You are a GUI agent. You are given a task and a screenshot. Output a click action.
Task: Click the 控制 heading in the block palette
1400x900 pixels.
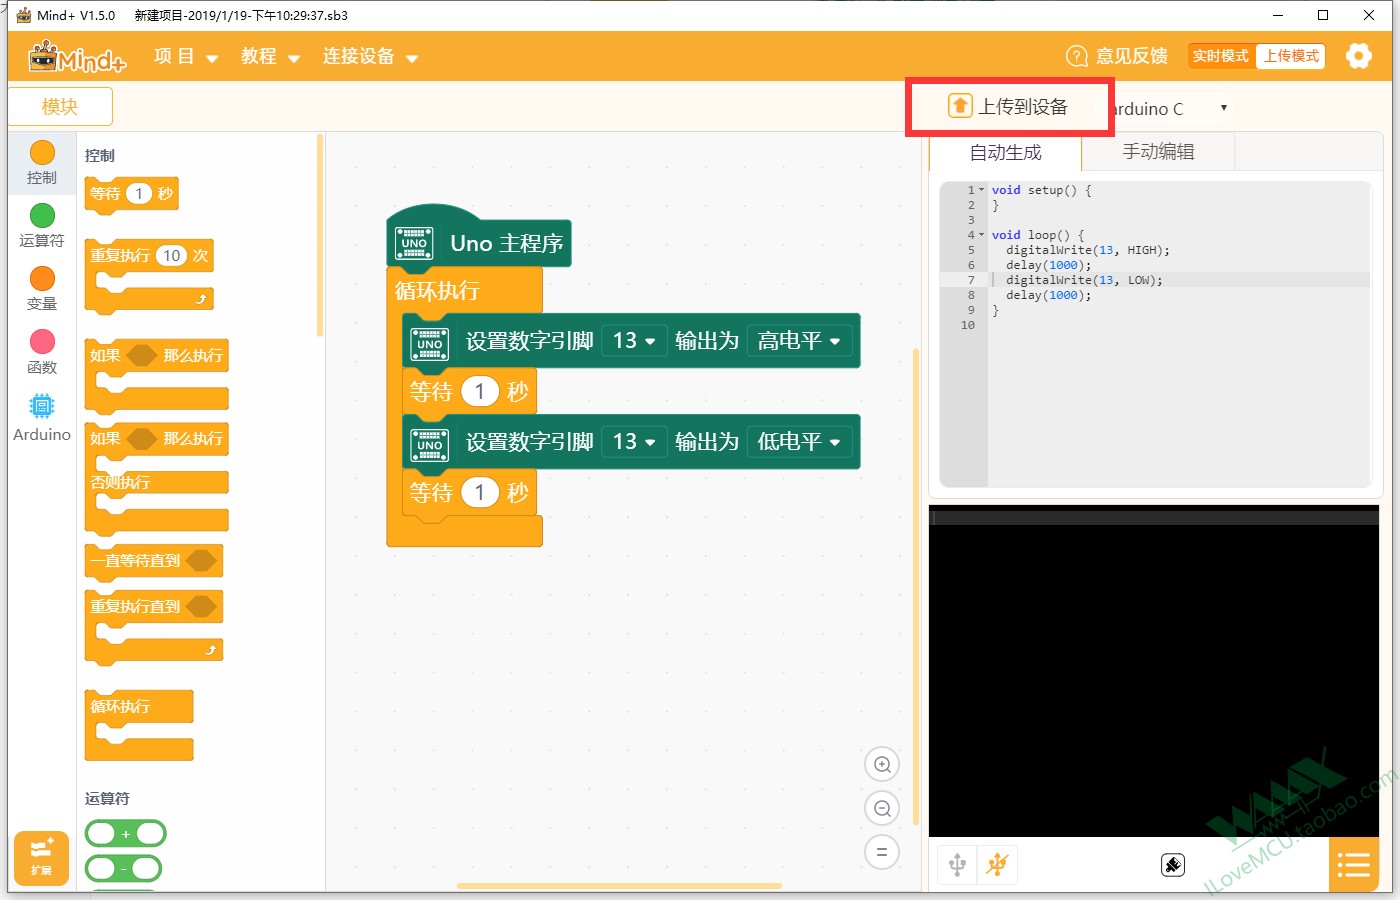[100, 156]
